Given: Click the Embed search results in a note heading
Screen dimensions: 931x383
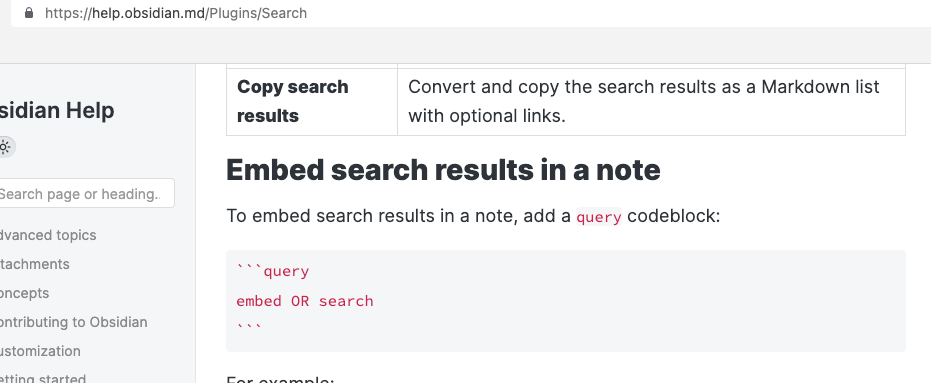Looking at the screenshot, I should point(444,170).
